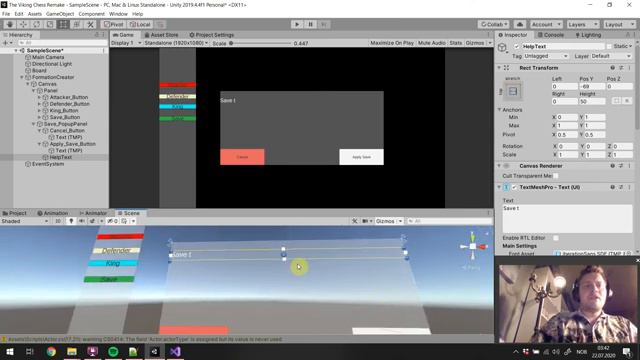Open Rect Transform help icon

pyautogui.click(x=612, y=68)
